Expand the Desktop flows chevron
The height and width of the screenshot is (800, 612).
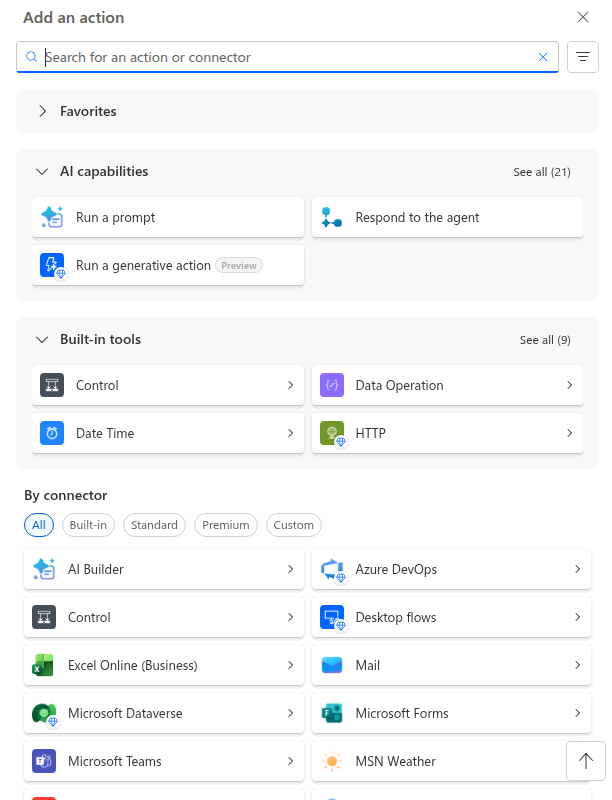click(578, 617)
